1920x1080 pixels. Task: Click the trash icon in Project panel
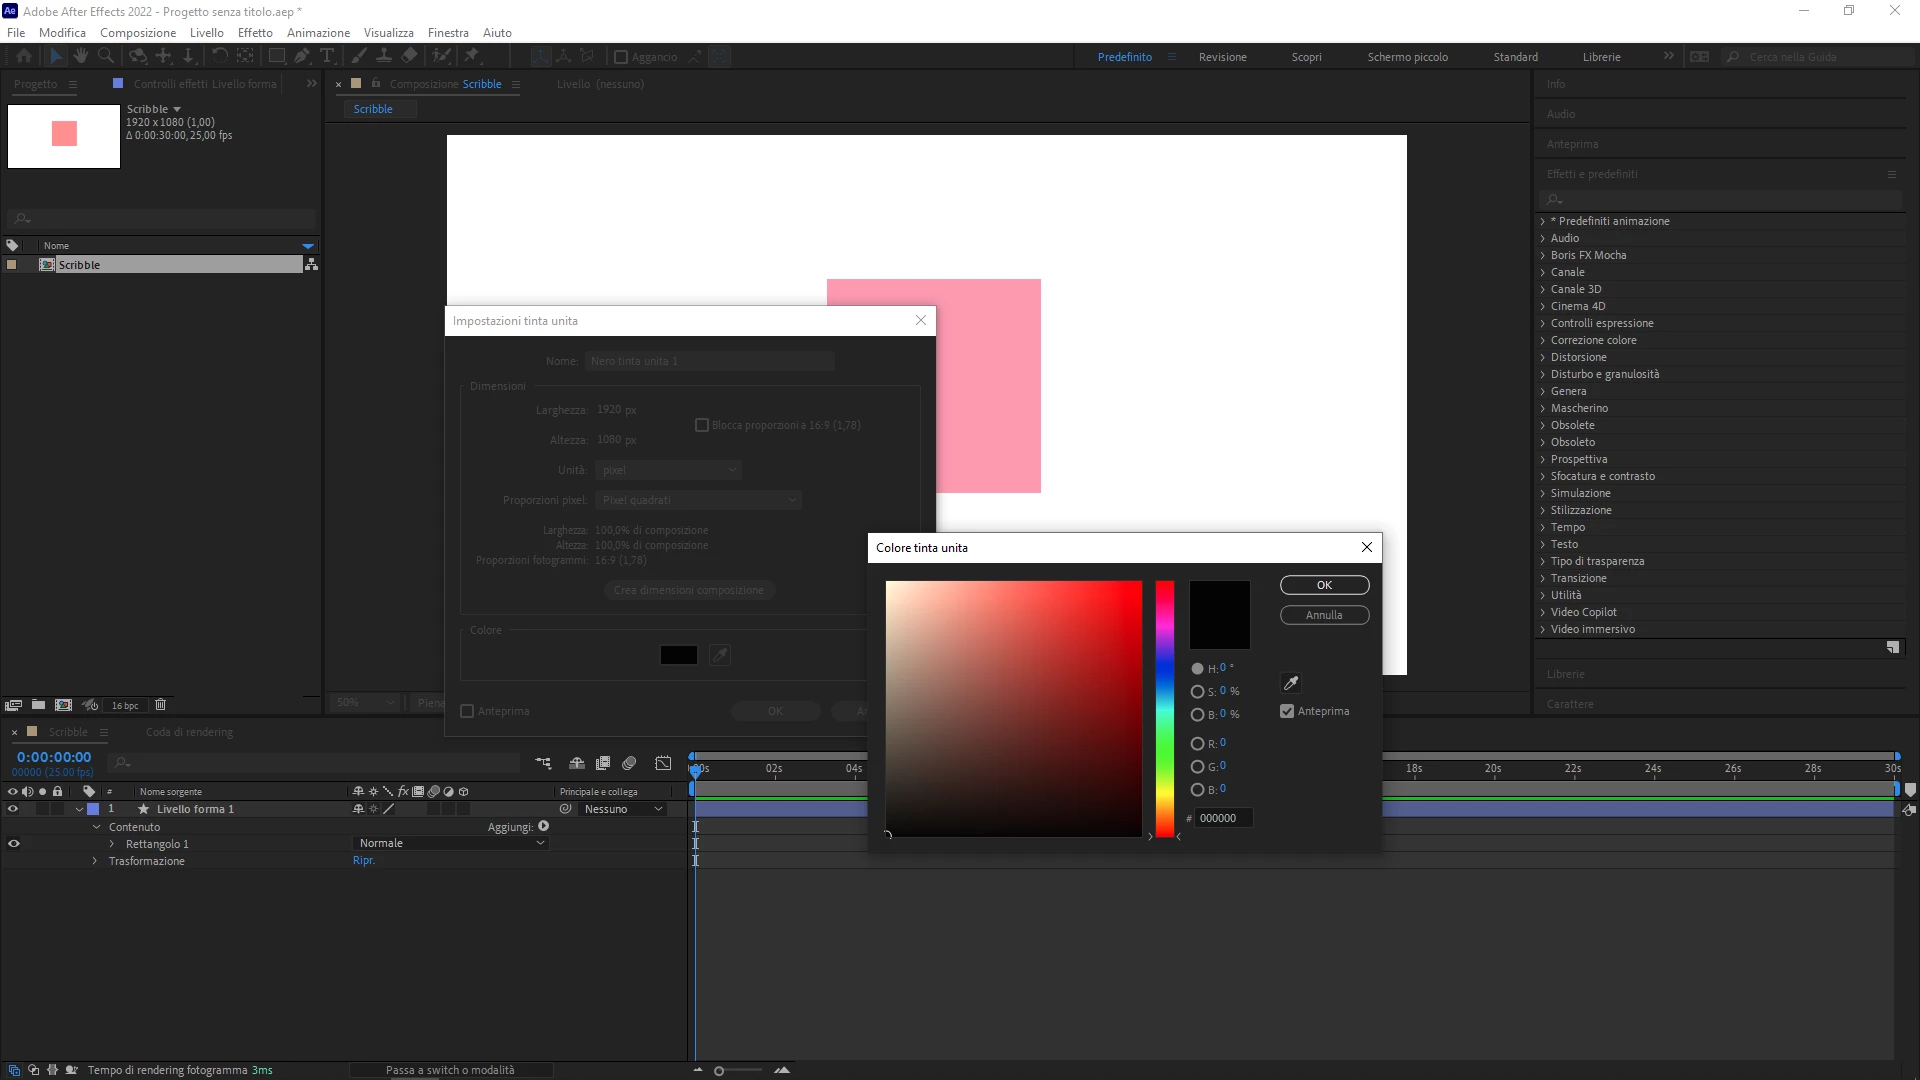[160, 705]
